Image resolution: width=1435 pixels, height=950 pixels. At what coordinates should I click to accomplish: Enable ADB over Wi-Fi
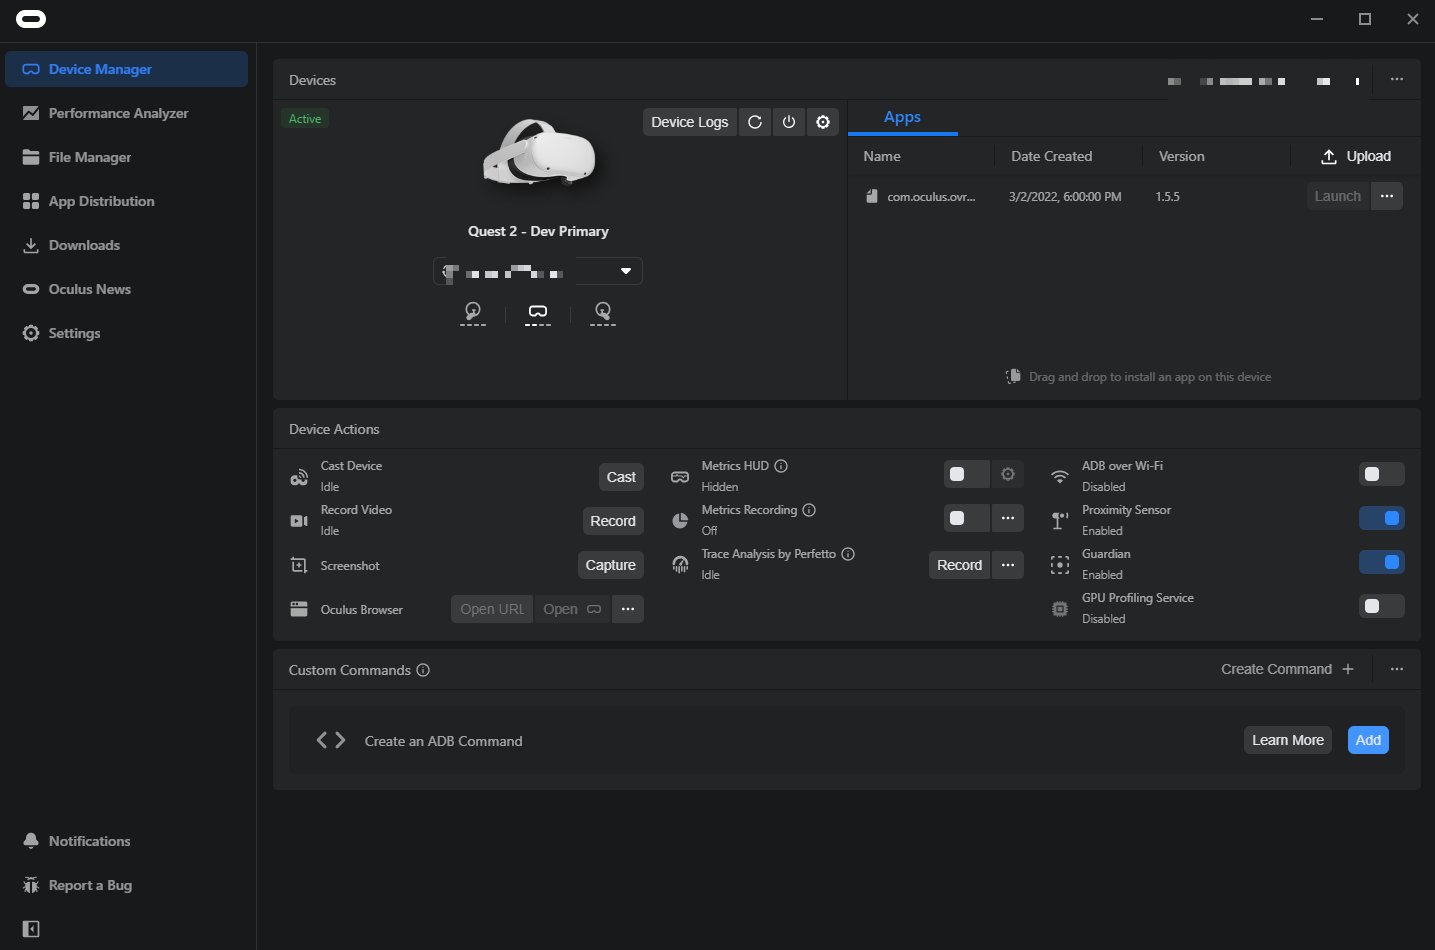coord(1382,474)
